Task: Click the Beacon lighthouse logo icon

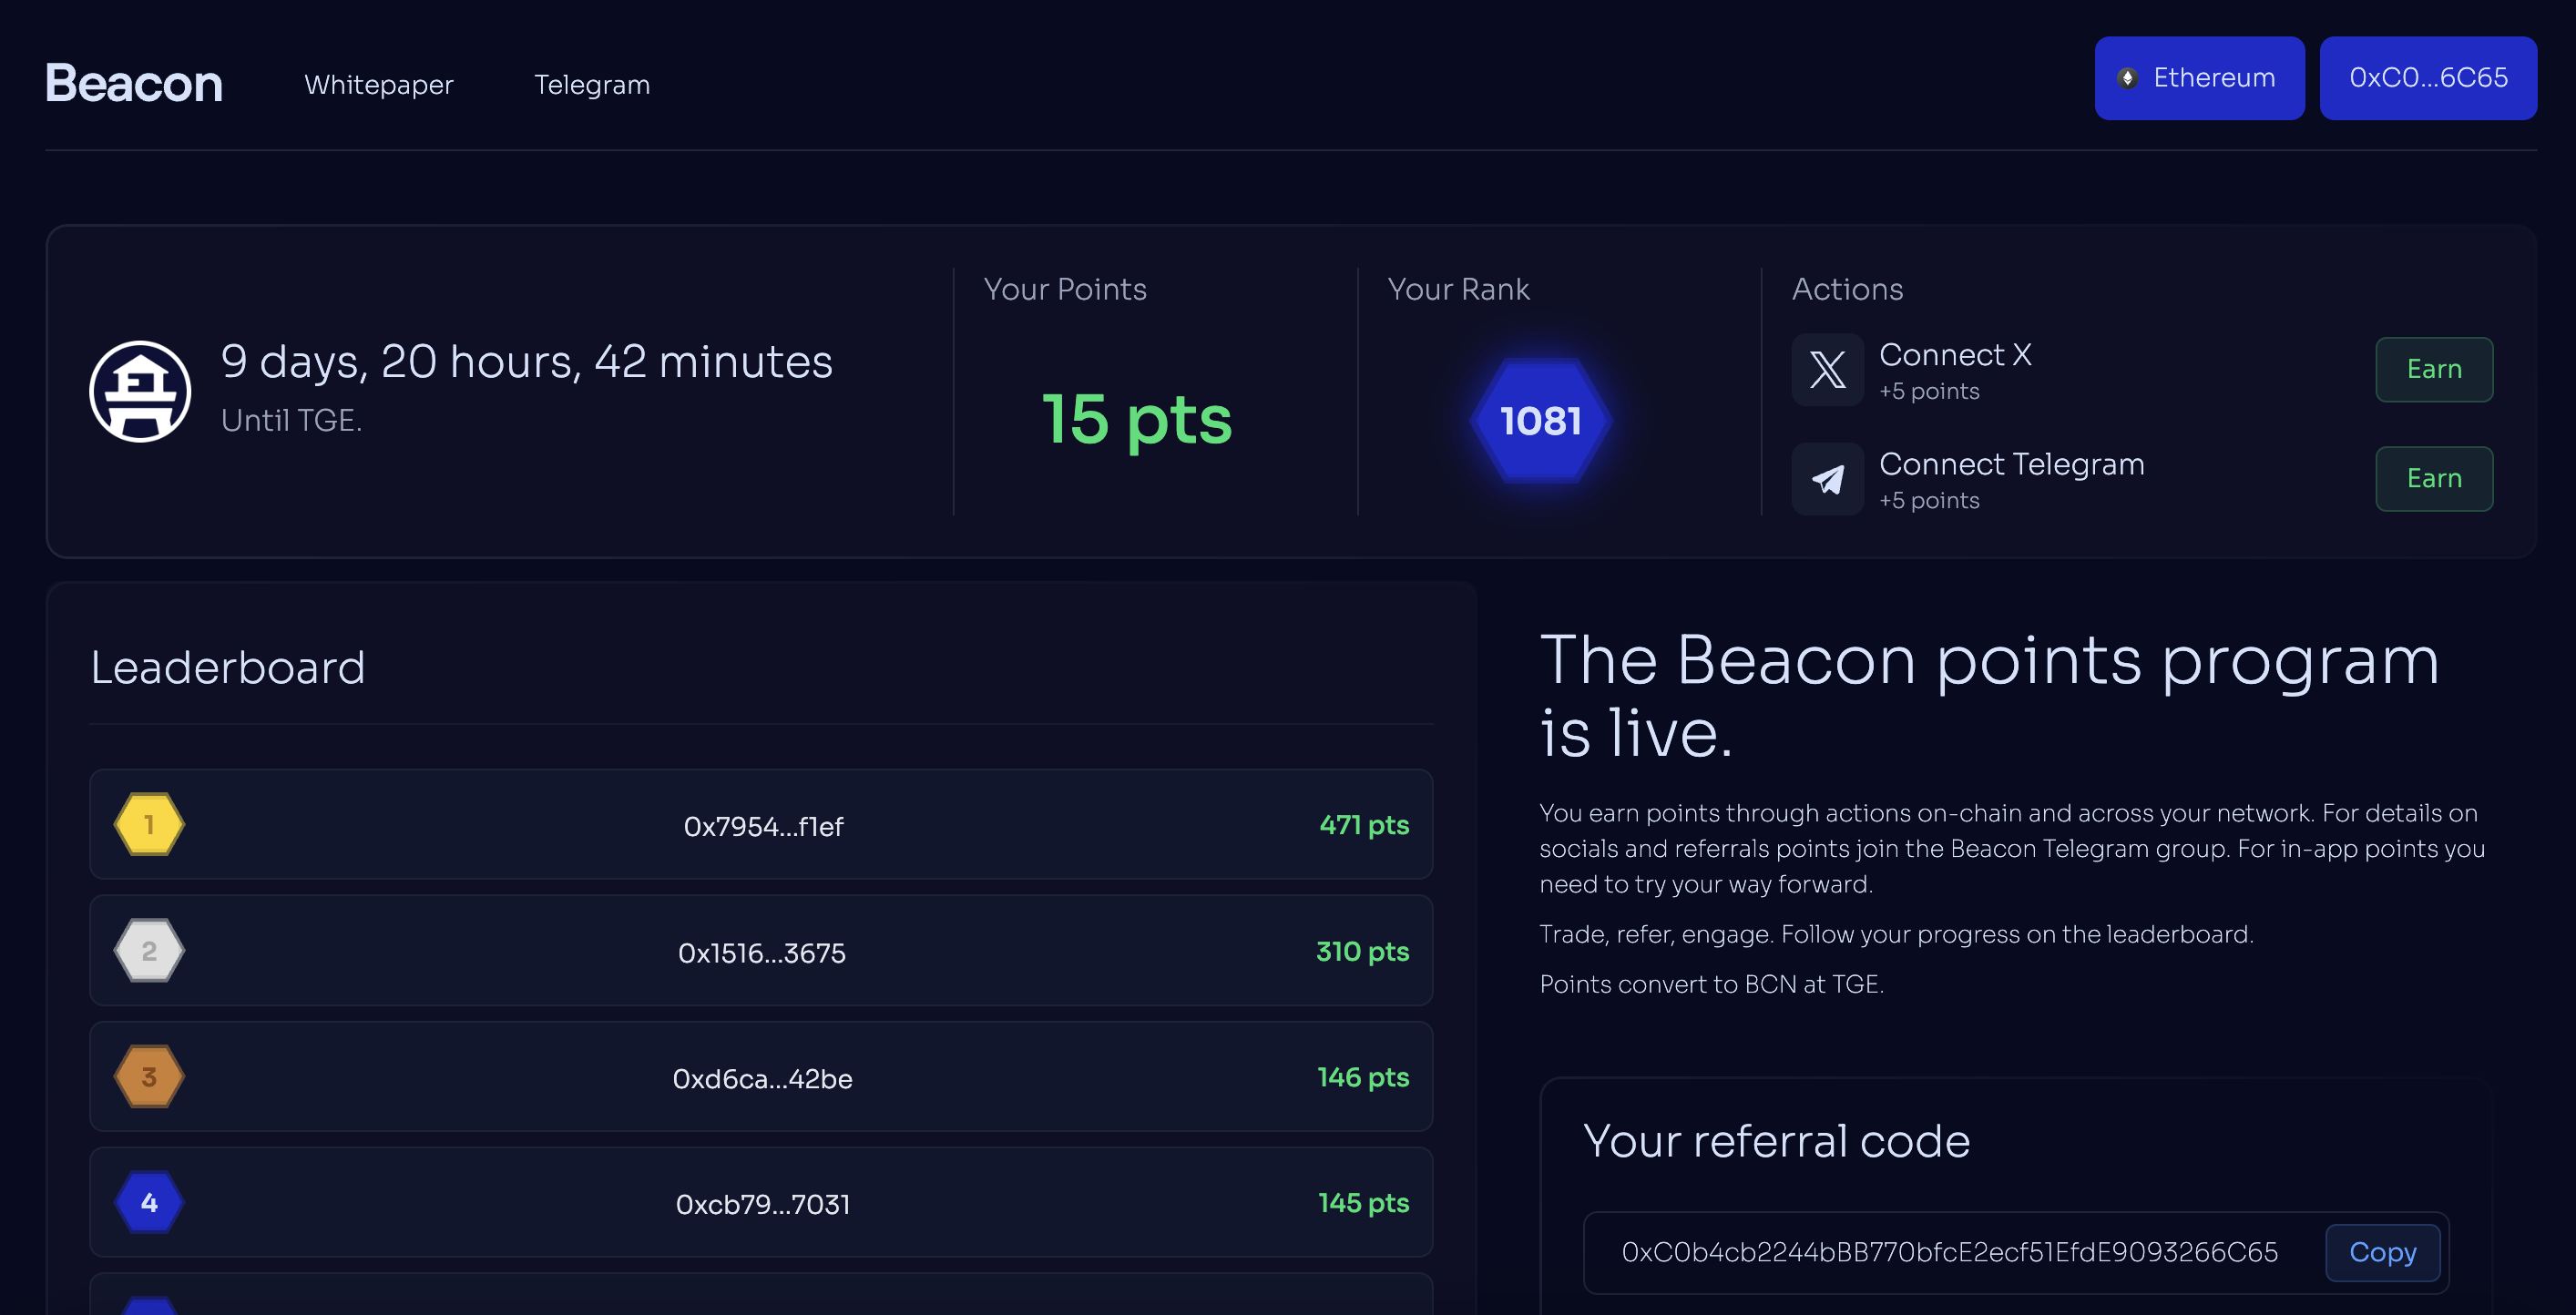Action: 140,391
